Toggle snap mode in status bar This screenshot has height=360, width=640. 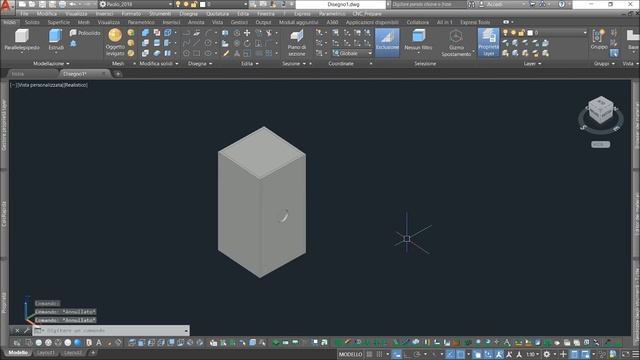tap(380, 354)
